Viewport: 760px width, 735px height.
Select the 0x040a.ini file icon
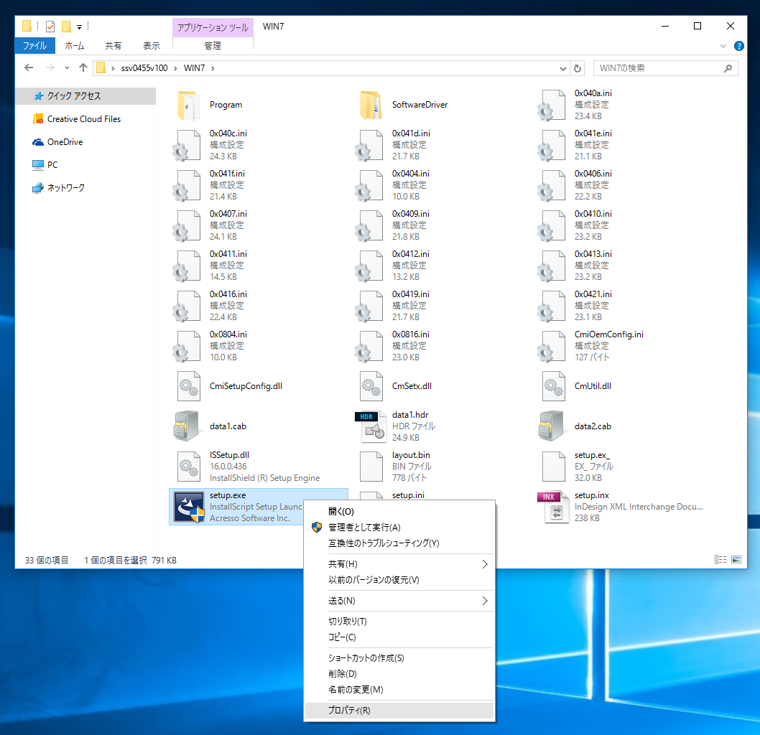coord(553,105)
